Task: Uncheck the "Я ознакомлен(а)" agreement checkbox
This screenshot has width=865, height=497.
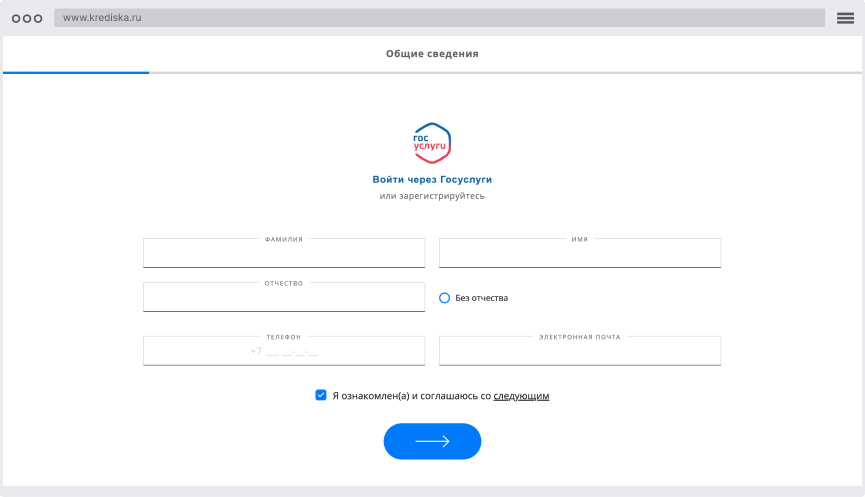Action: click(321, 395)
